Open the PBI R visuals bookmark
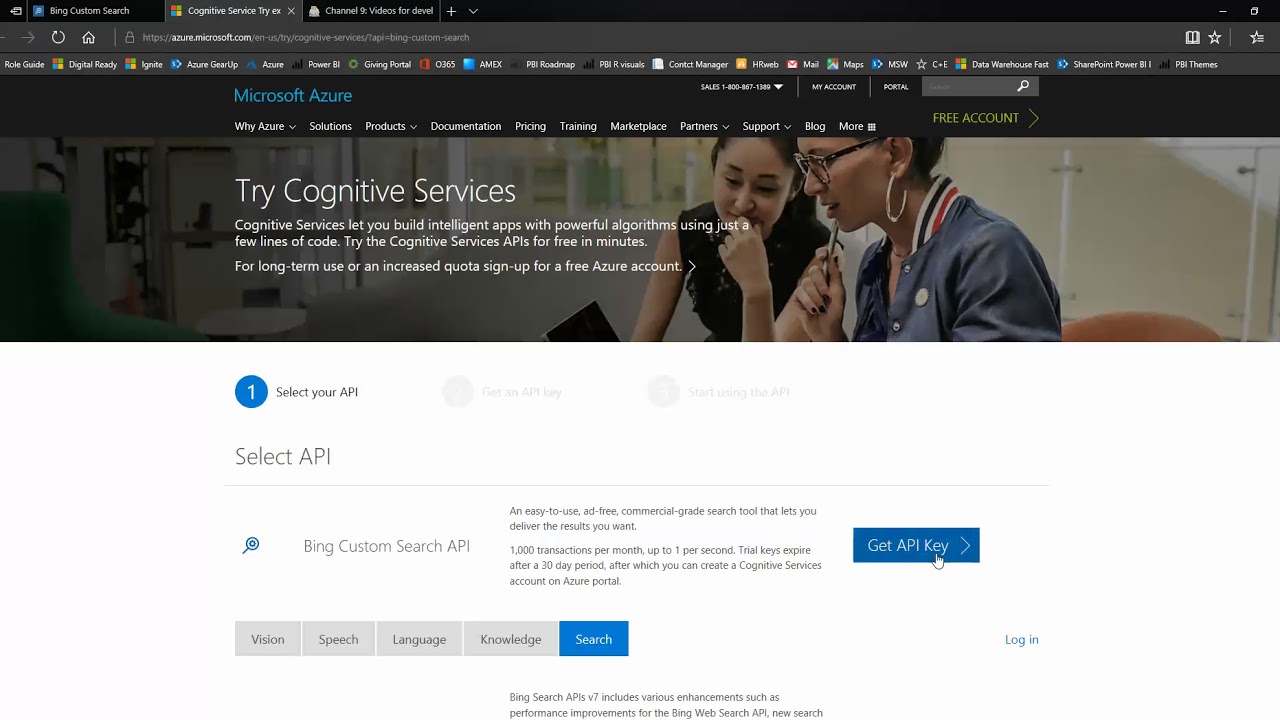1280x720 pixels. click(614, 64)
